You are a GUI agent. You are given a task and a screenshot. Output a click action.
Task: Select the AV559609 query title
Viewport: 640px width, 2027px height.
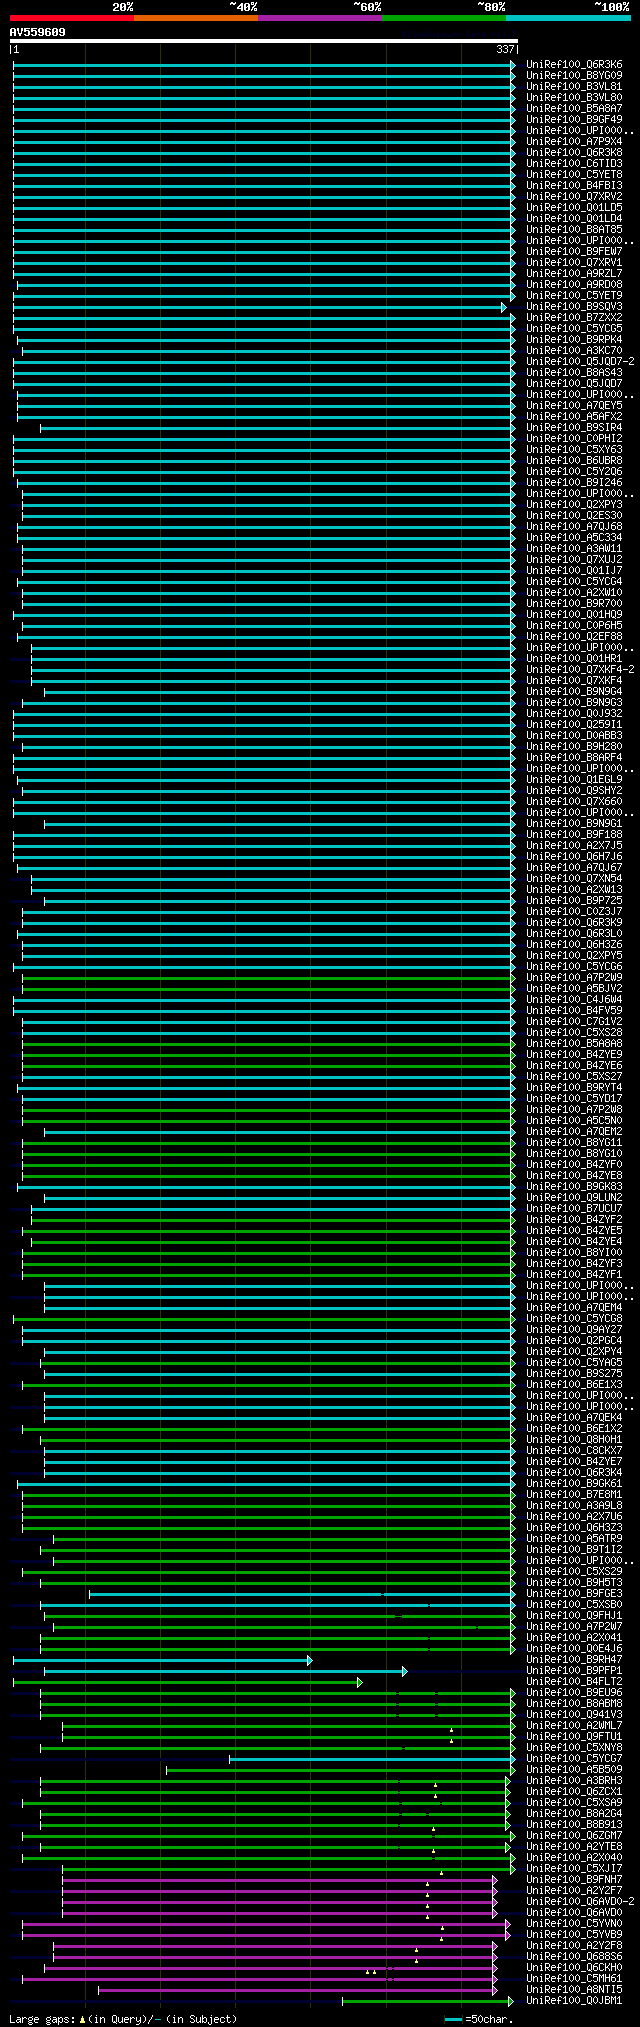point(38,32)
